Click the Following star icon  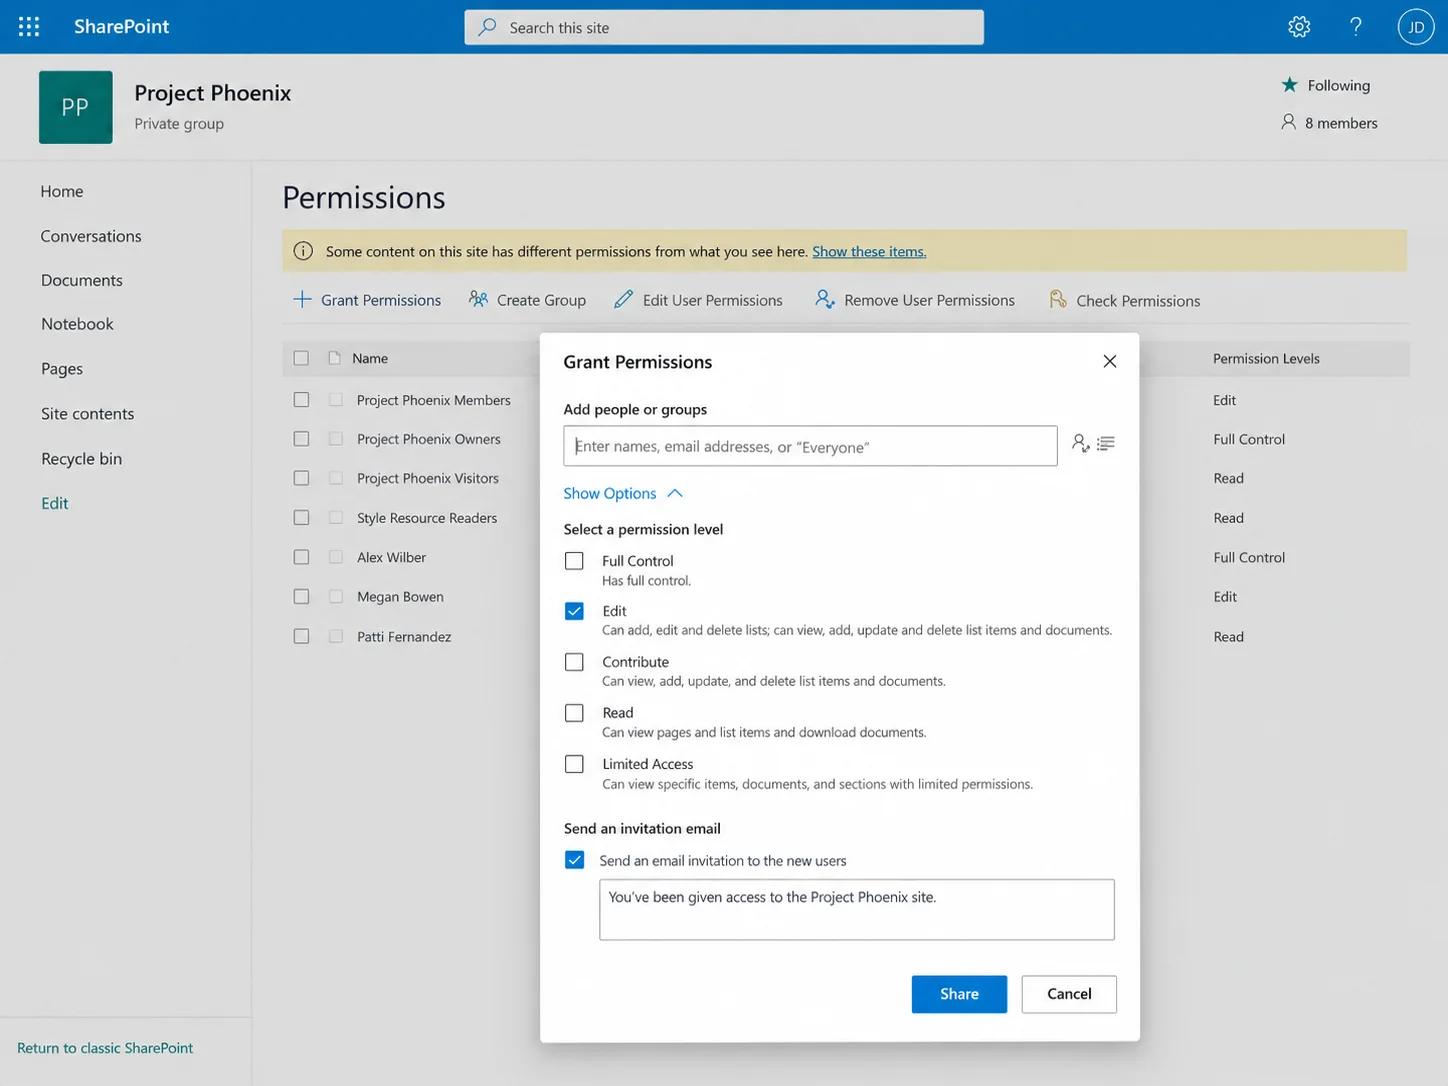pyautogui.click(x=1290, y=85)
